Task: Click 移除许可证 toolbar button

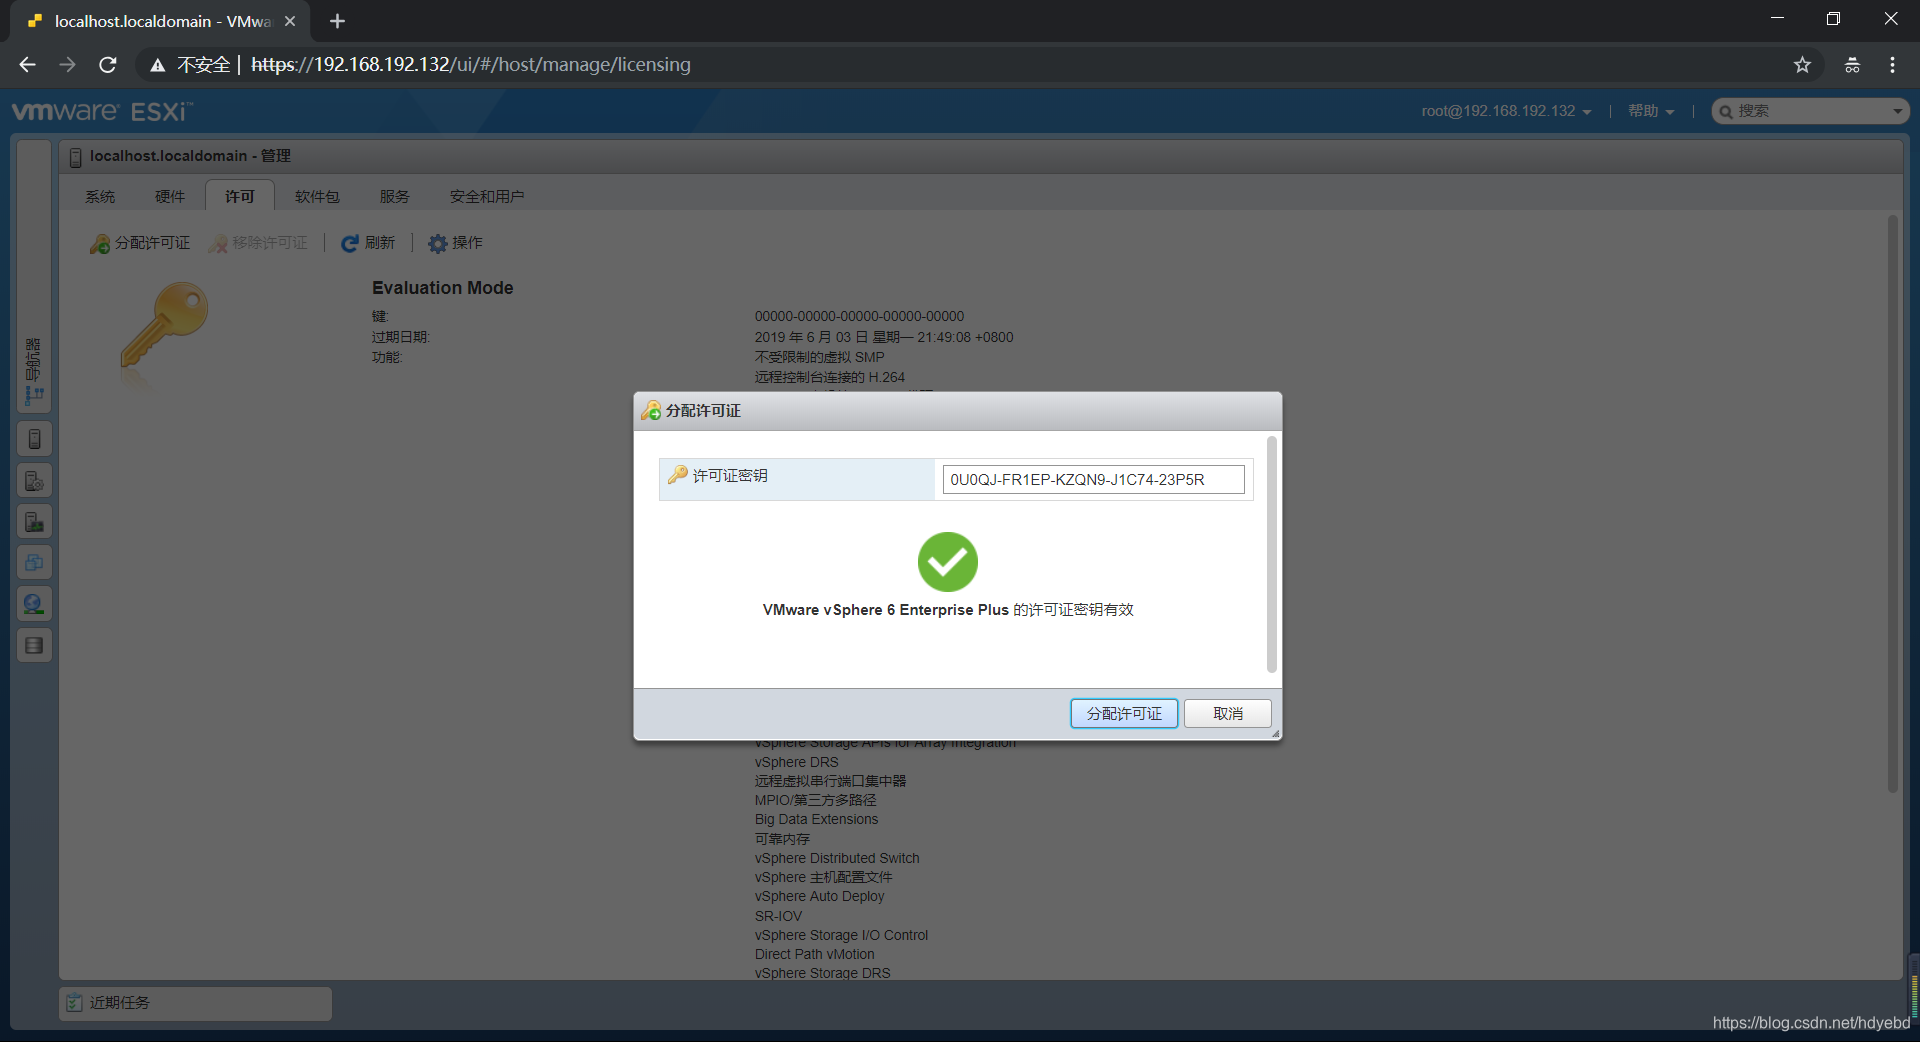Action: 258,243
